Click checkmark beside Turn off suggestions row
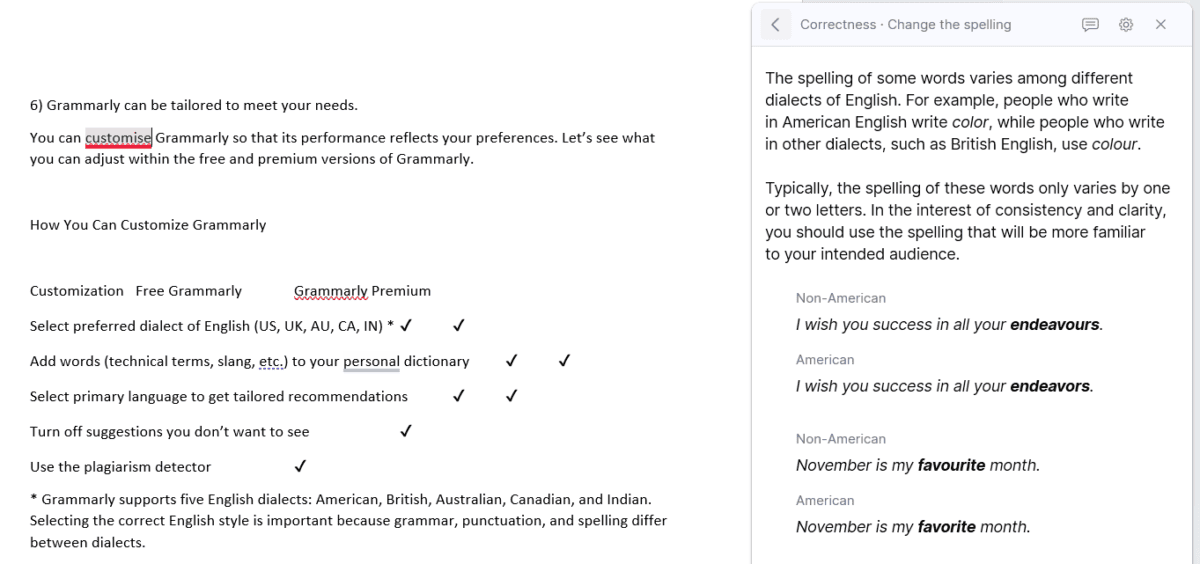The image size is (1200, 564). (x=406, y=432)
